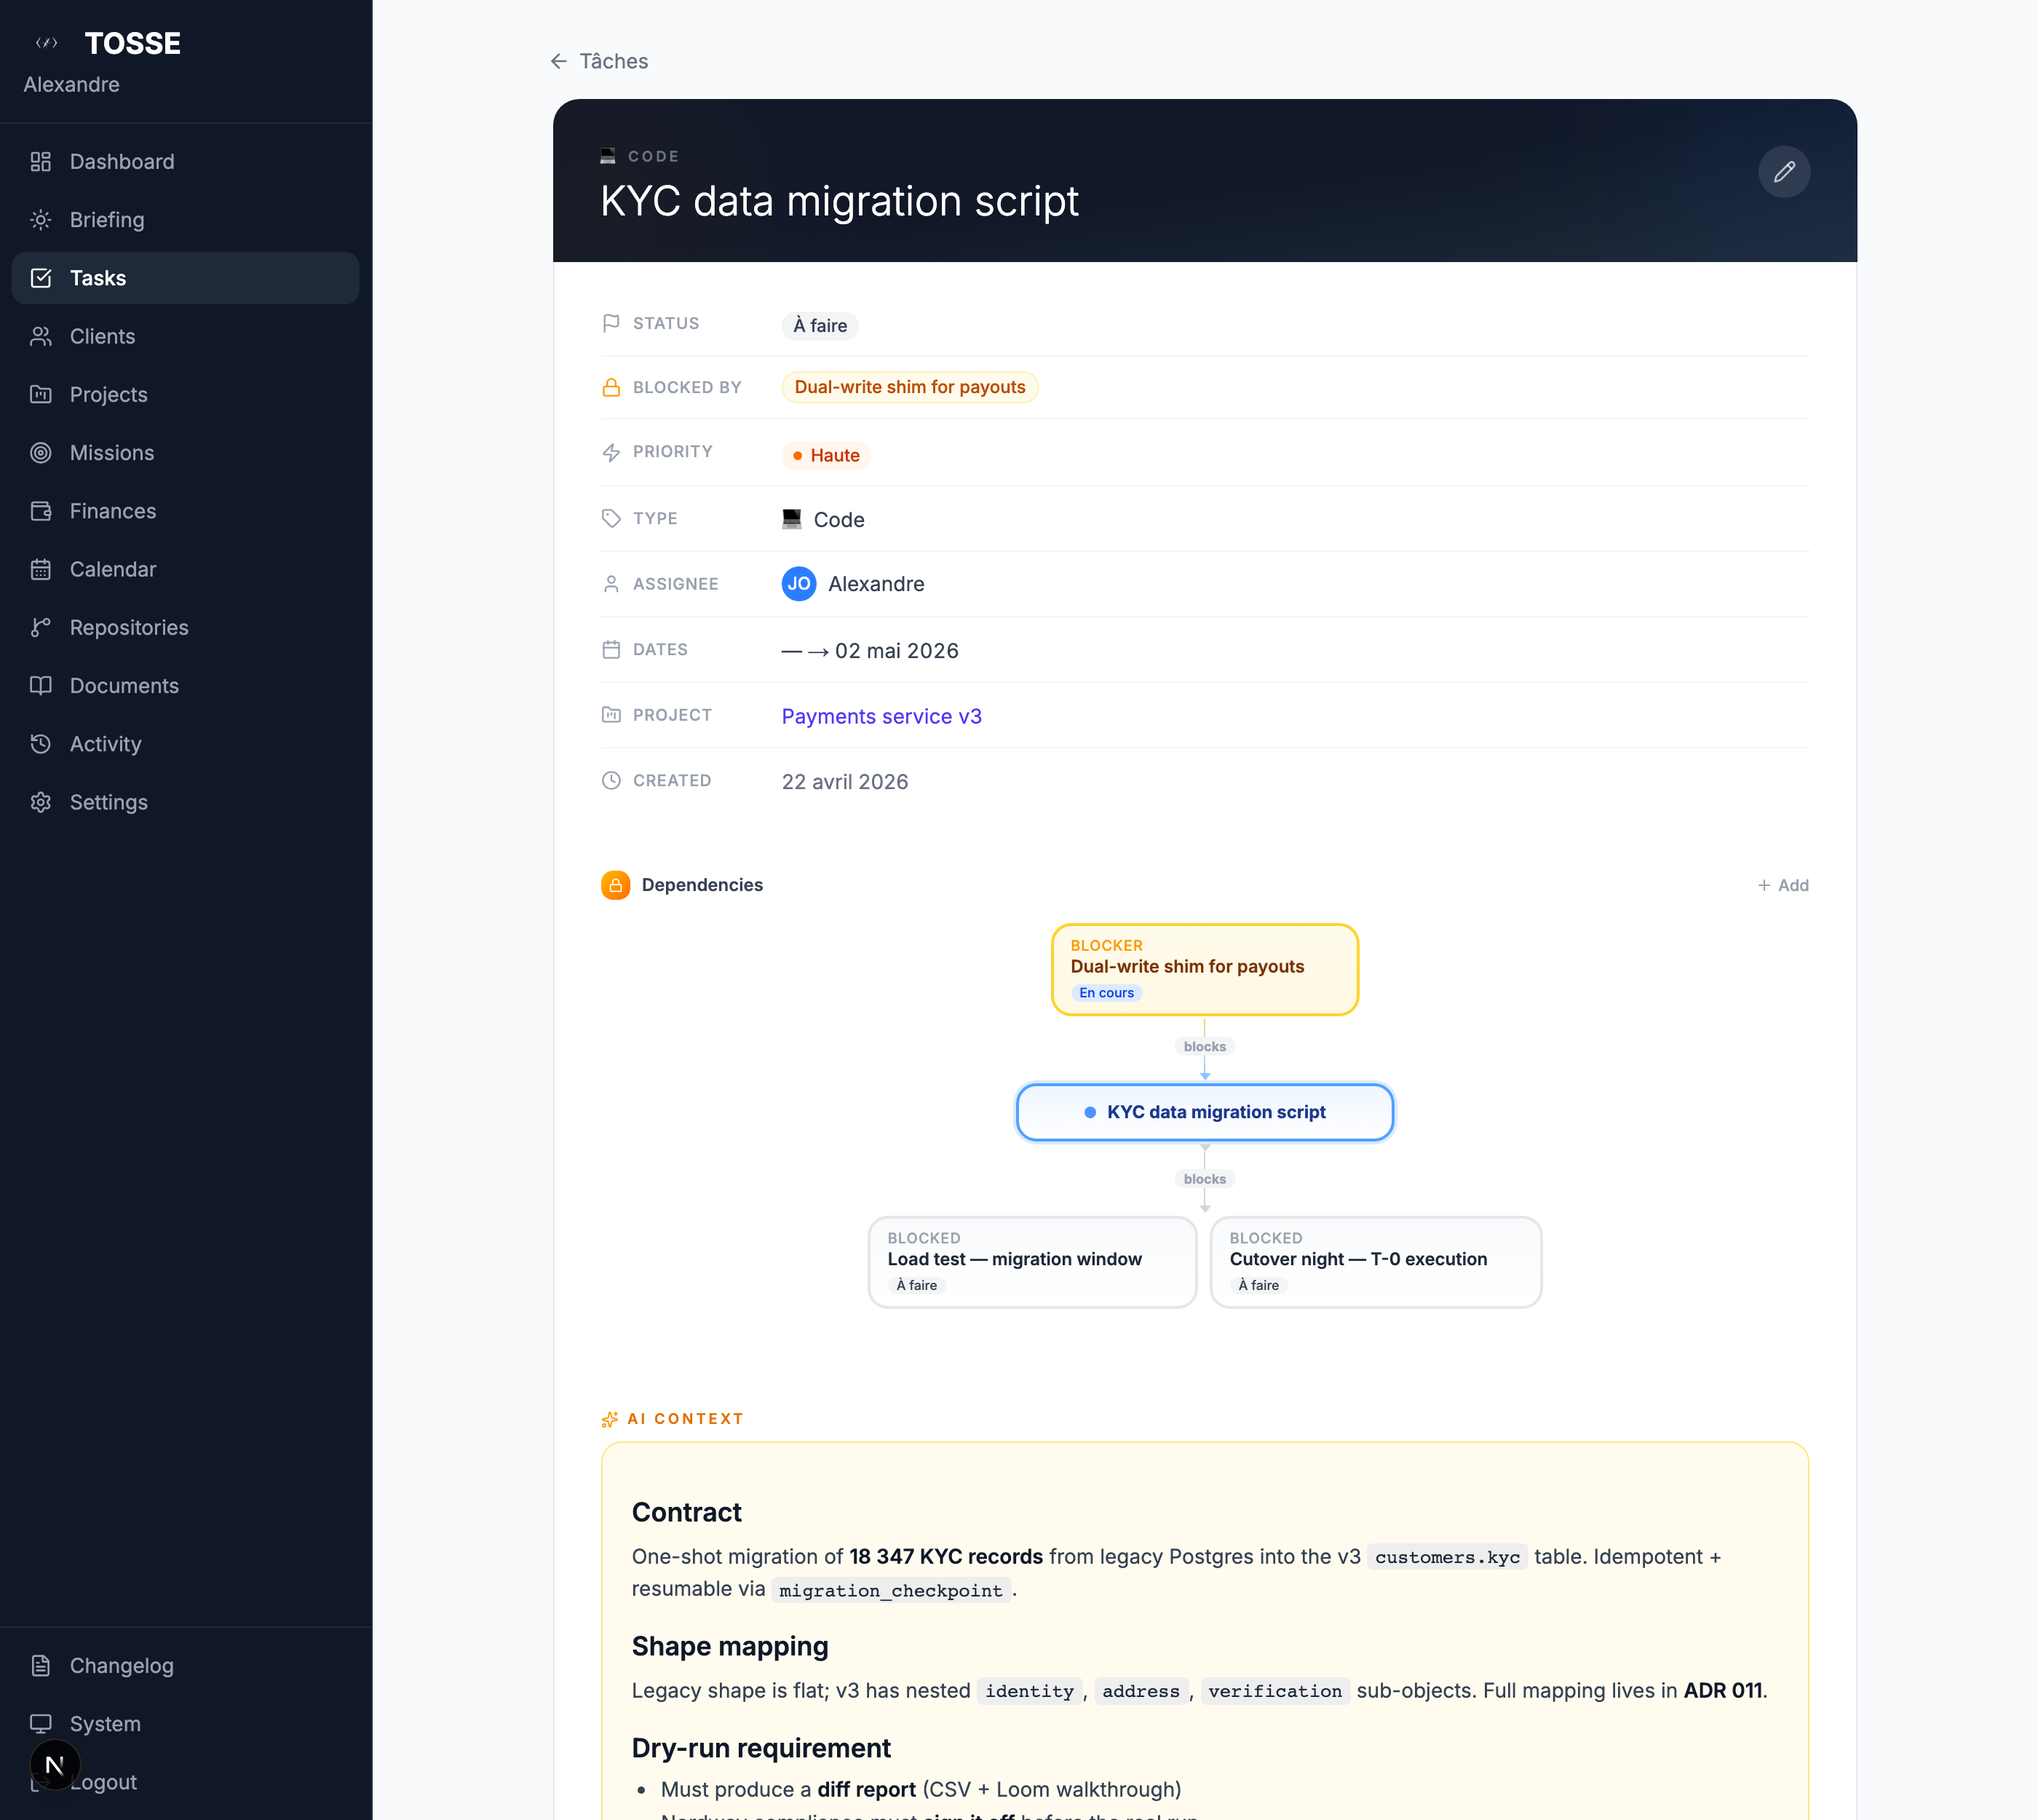Image resolution: width=2038 pixels, height=1820 pixels.
Task: Open the Payments service v3 project link
Action: [881, 716]
